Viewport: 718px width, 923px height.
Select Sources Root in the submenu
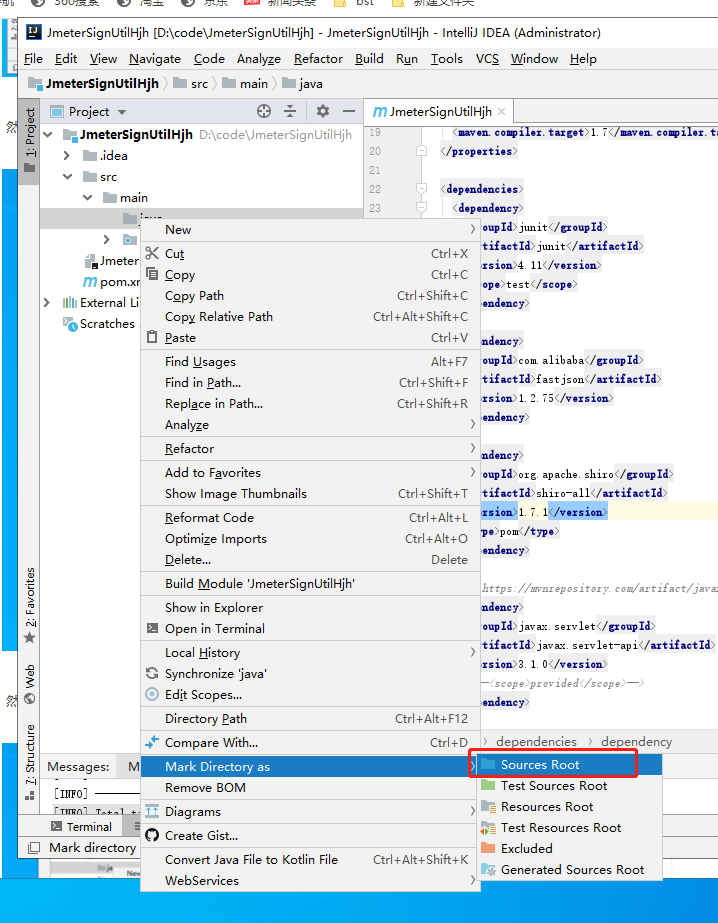[x=569, y=765]
